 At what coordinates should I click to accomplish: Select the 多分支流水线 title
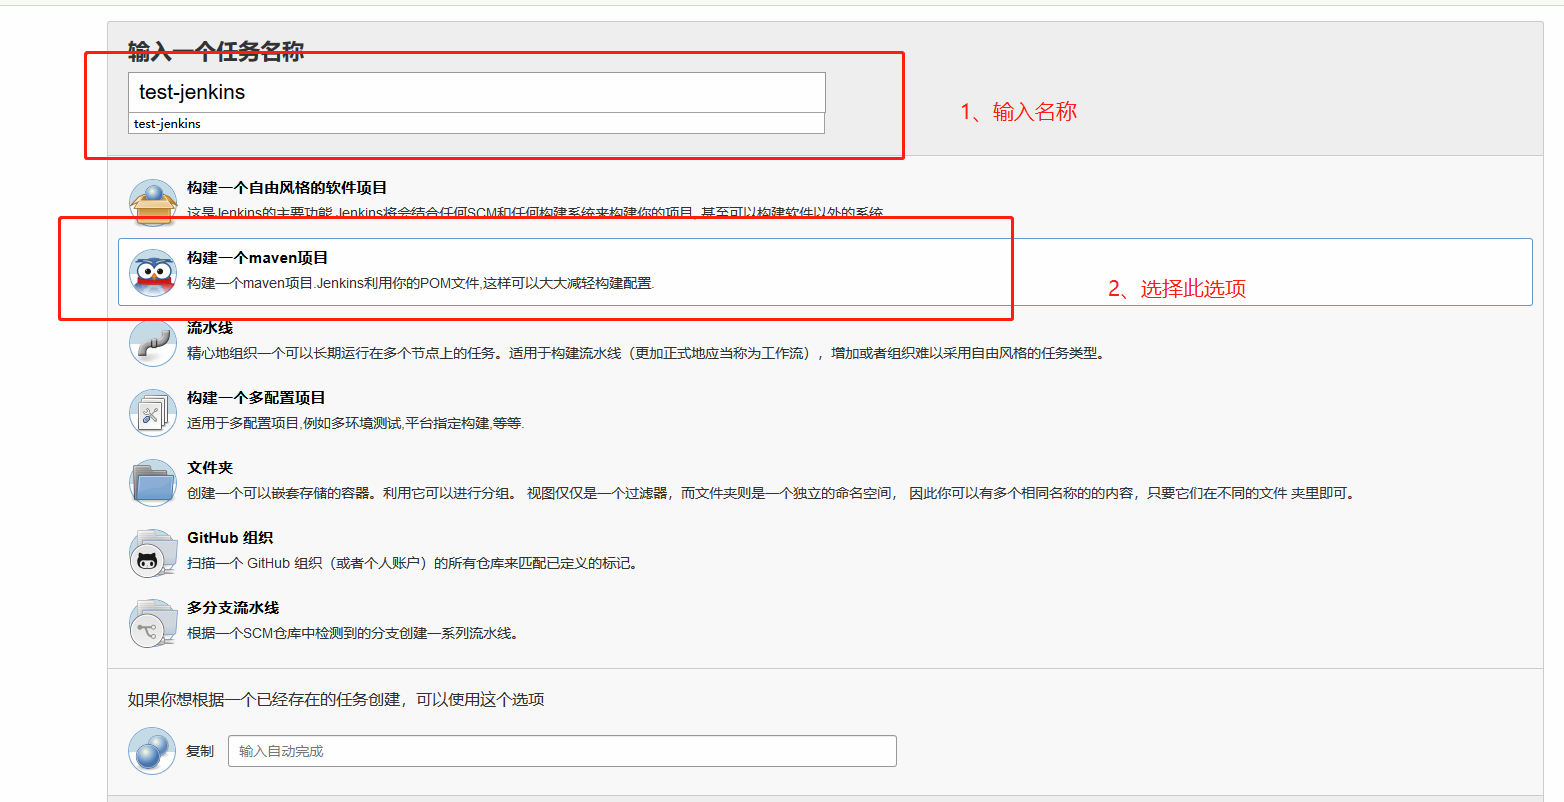233,608
